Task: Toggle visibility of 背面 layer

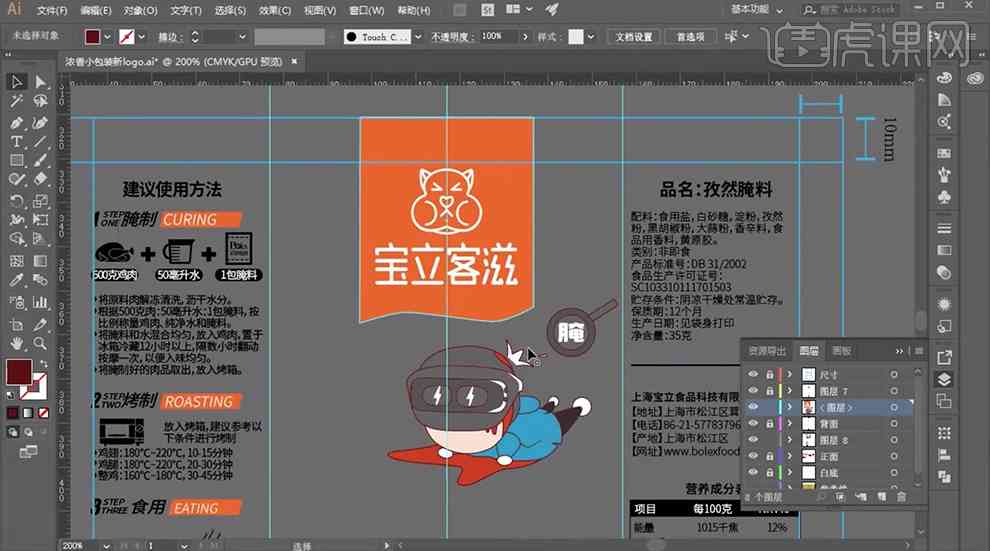Action: coord(753,424)
